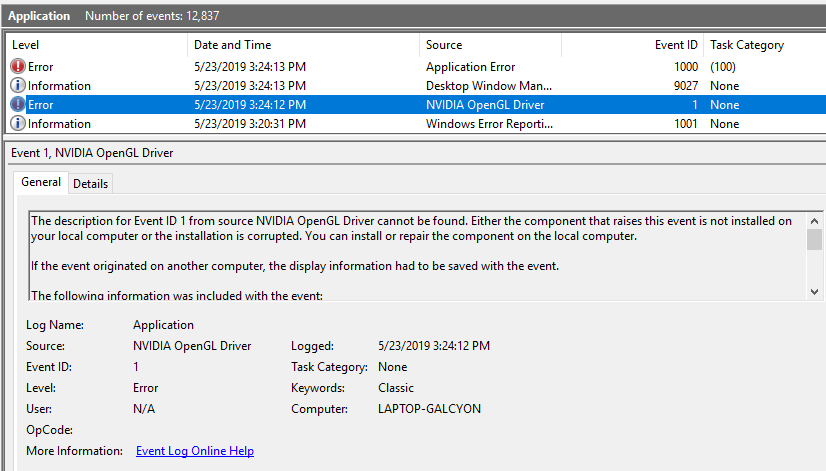Click Event ID 9027 cell
The image size is (826, 471).
[x=686, y=86]
